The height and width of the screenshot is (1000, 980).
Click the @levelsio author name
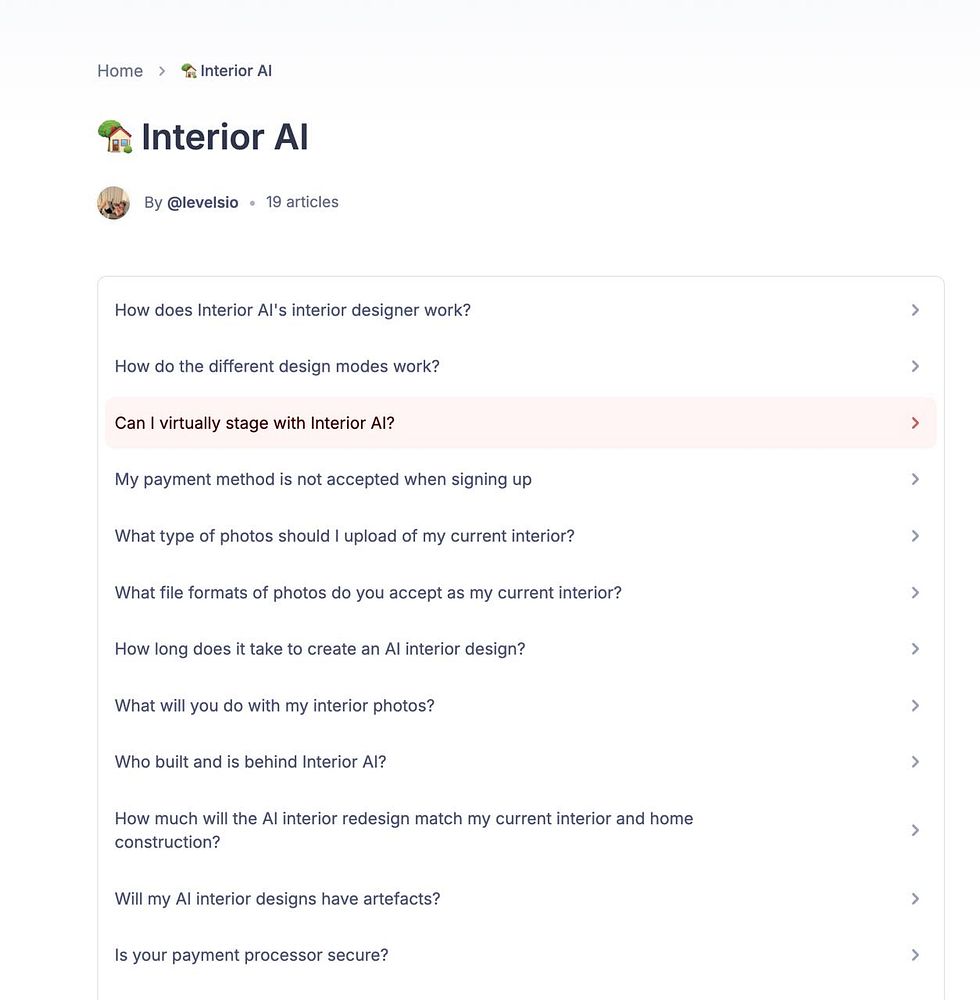[x=203, y=202]
